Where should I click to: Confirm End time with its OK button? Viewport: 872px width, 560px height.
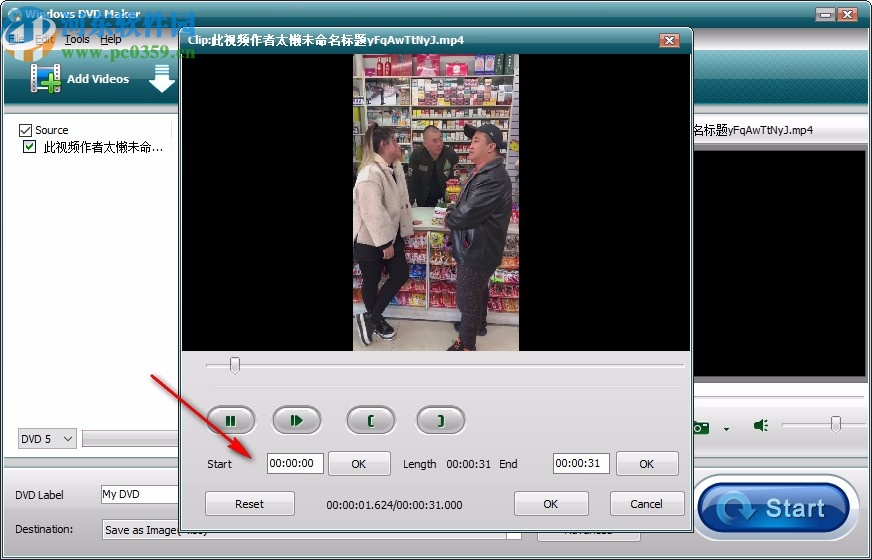(x=647, y=464)
